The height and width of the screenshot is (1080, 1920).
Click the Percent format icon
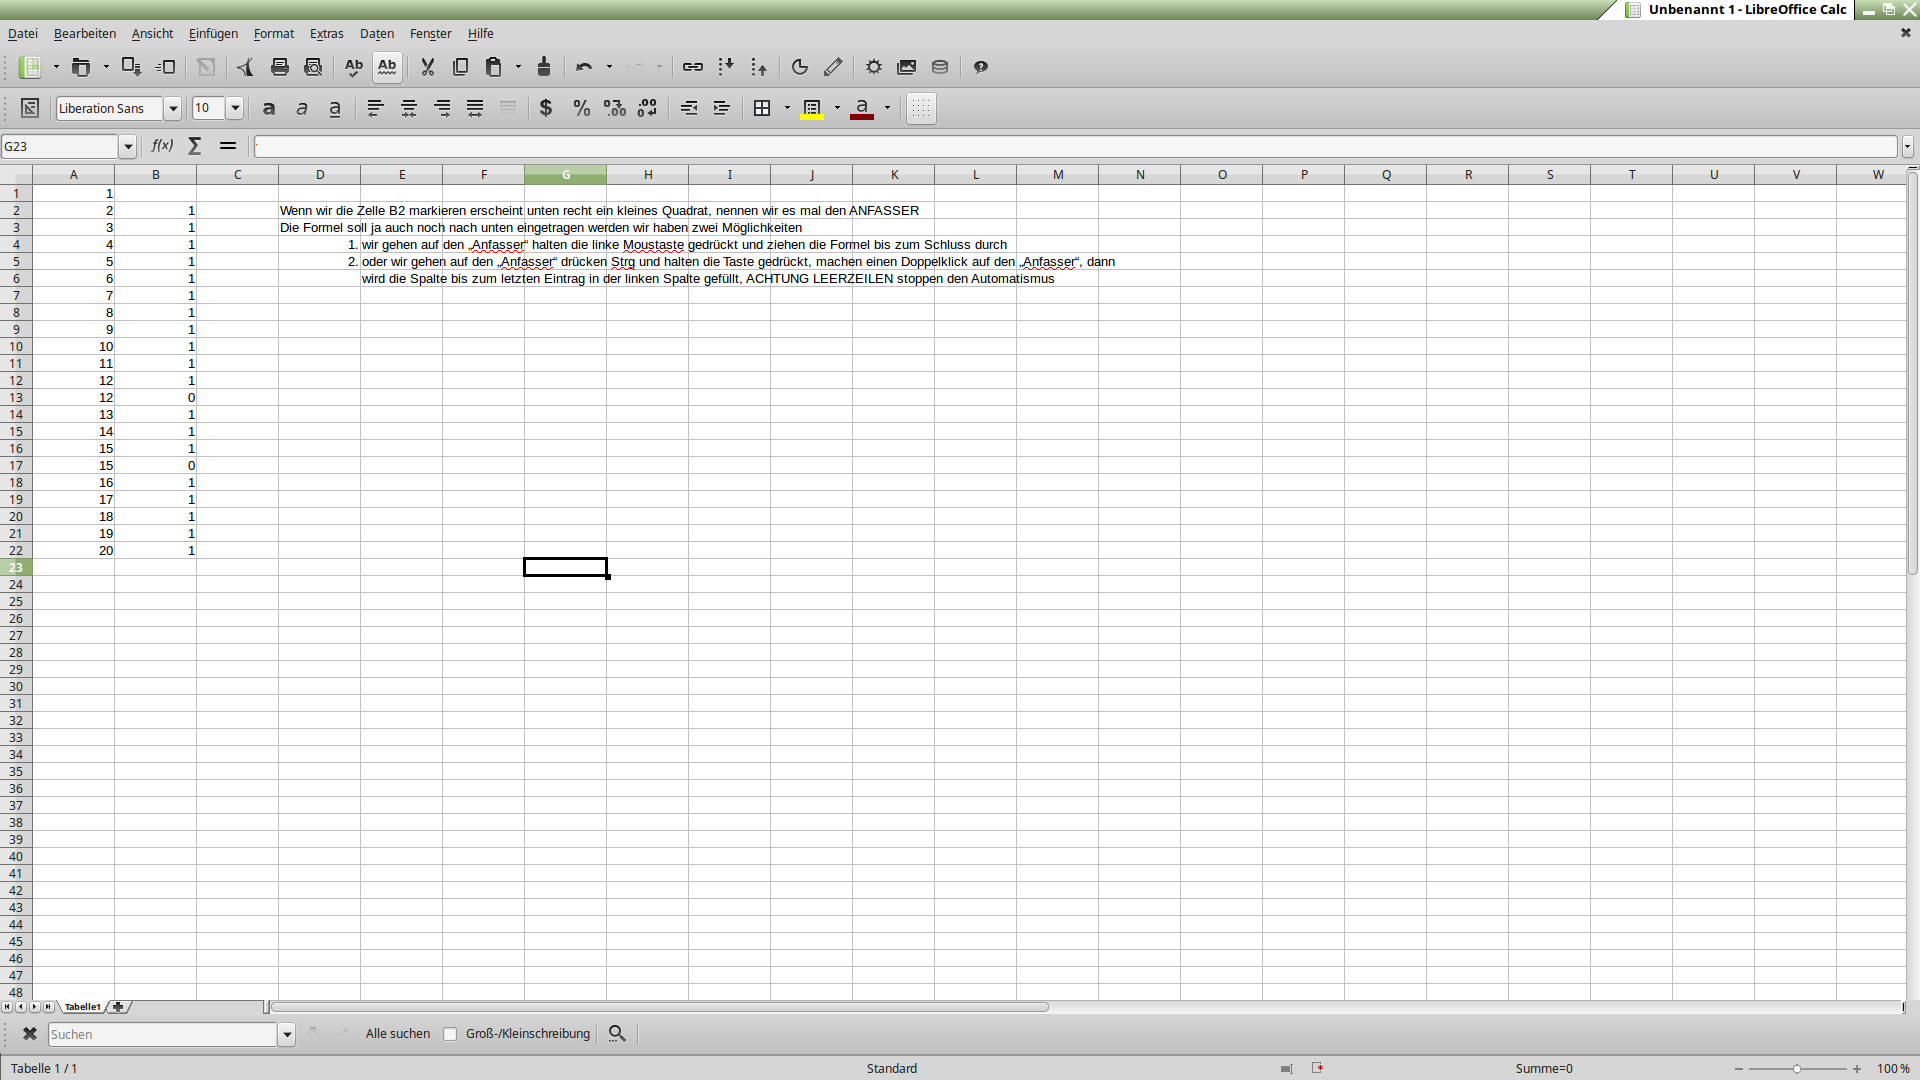tap(581, 108)
